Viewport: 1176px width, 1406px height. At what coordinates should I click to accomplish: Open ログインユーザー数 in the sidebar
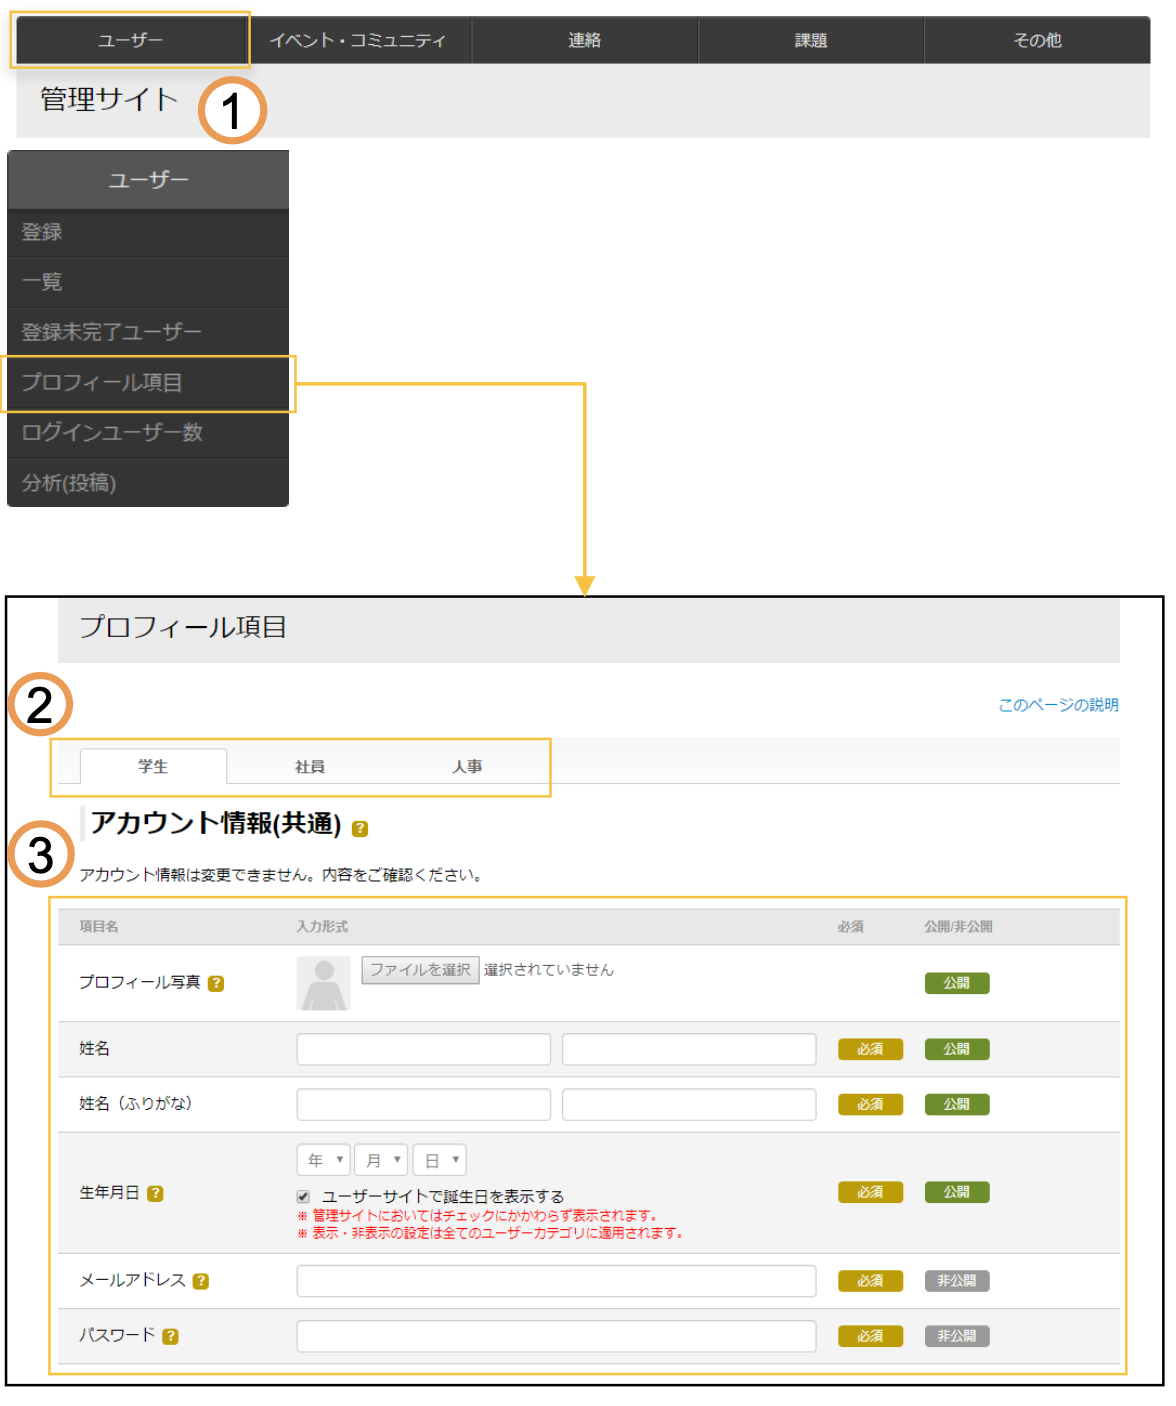(x=148, y=433)
